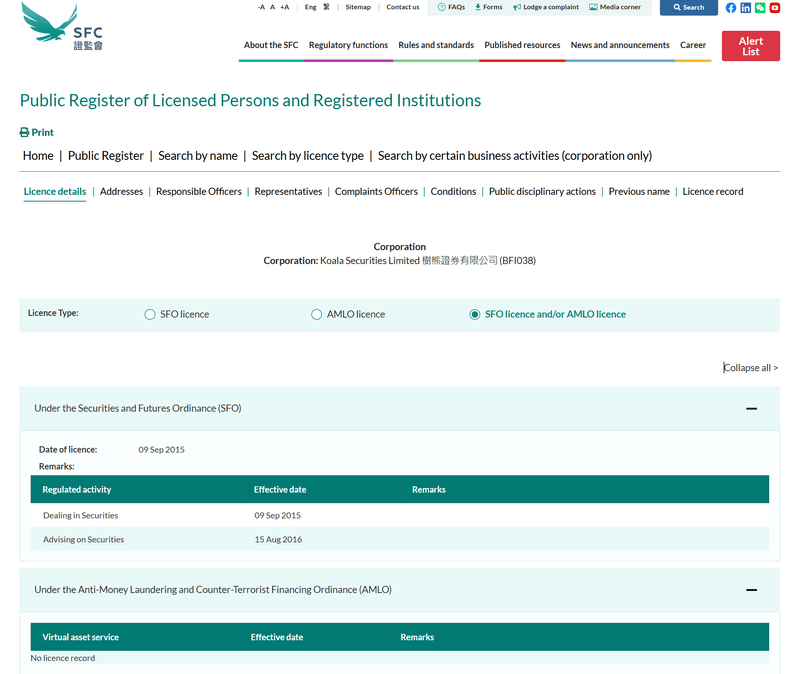Click the Dealing in Securities row
The height and width of the screenshot is (674, 800).
coord(399,515)
